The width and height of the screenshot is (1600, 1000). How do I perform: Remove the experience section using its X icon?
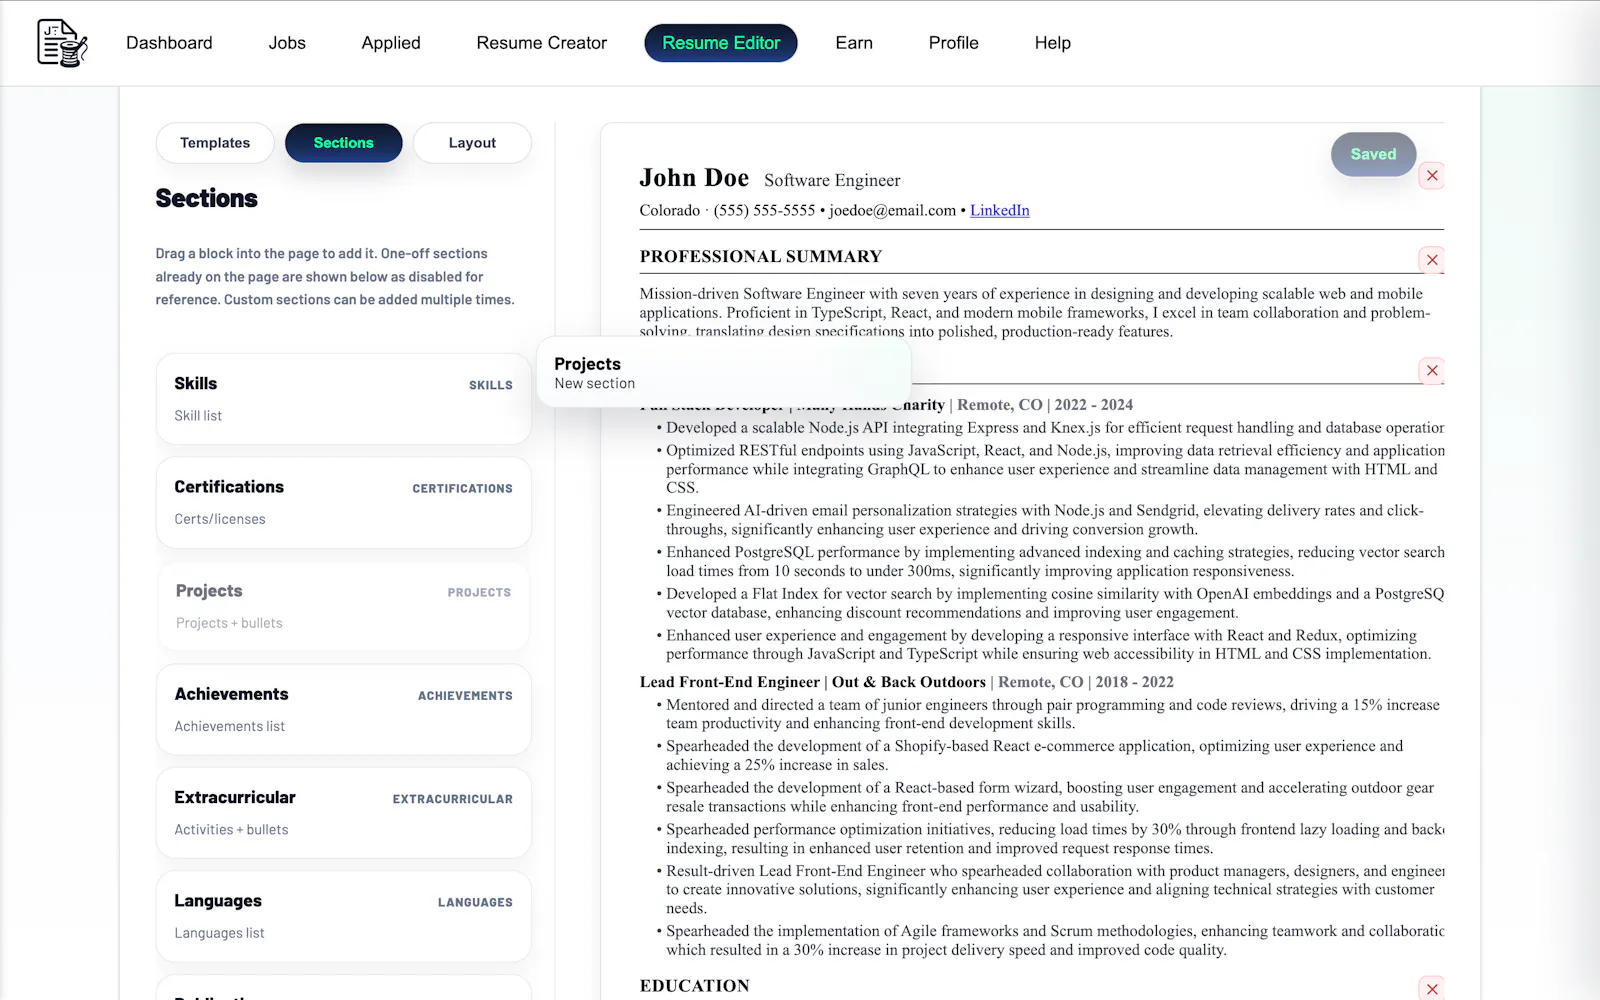click(x=1432, y=371)
